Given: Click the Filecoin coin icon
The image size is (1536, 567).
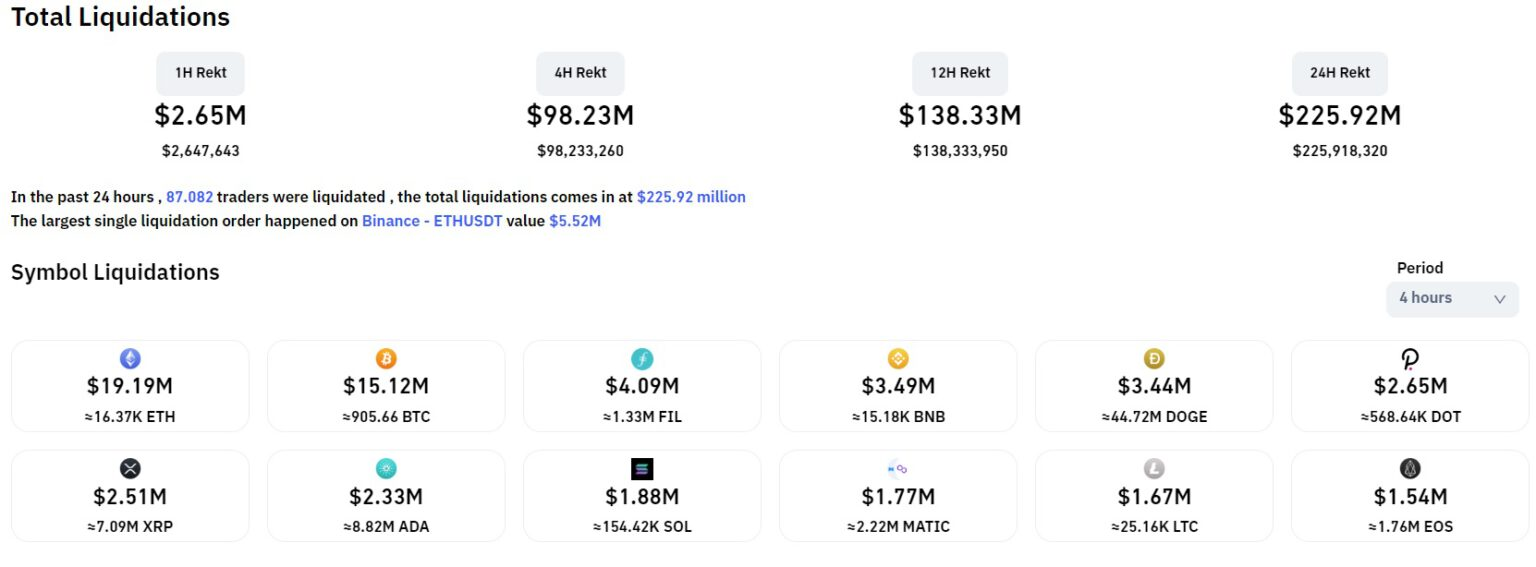Looking at the screenshot, I should [x=642, y=358].
